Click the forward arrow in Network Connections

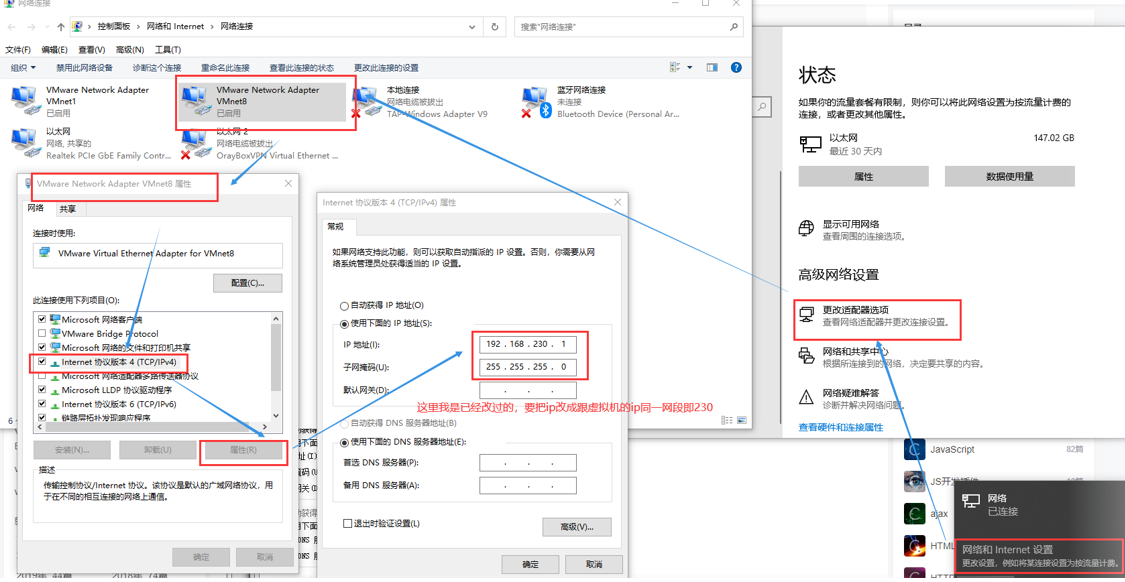33,27
